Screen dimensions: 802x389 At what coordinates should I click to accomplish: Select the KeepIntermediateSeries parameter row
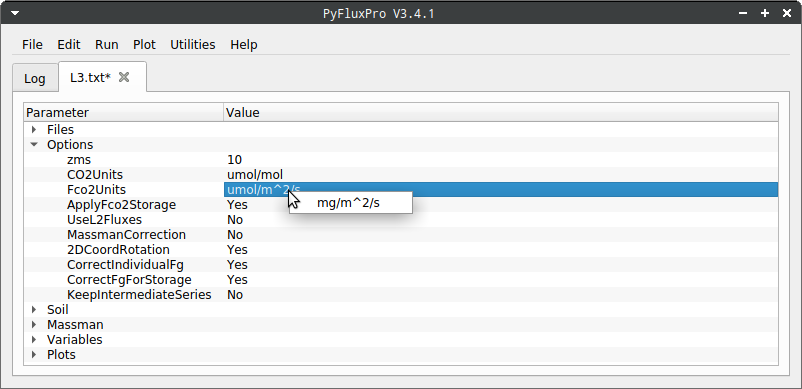click(400, 295)
